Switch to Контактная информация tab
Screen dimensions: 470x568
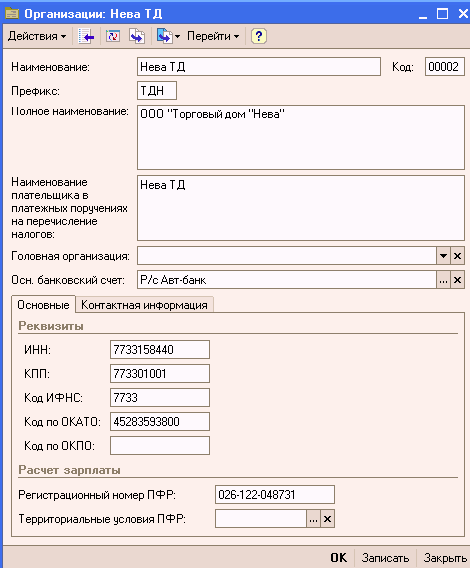144,305
